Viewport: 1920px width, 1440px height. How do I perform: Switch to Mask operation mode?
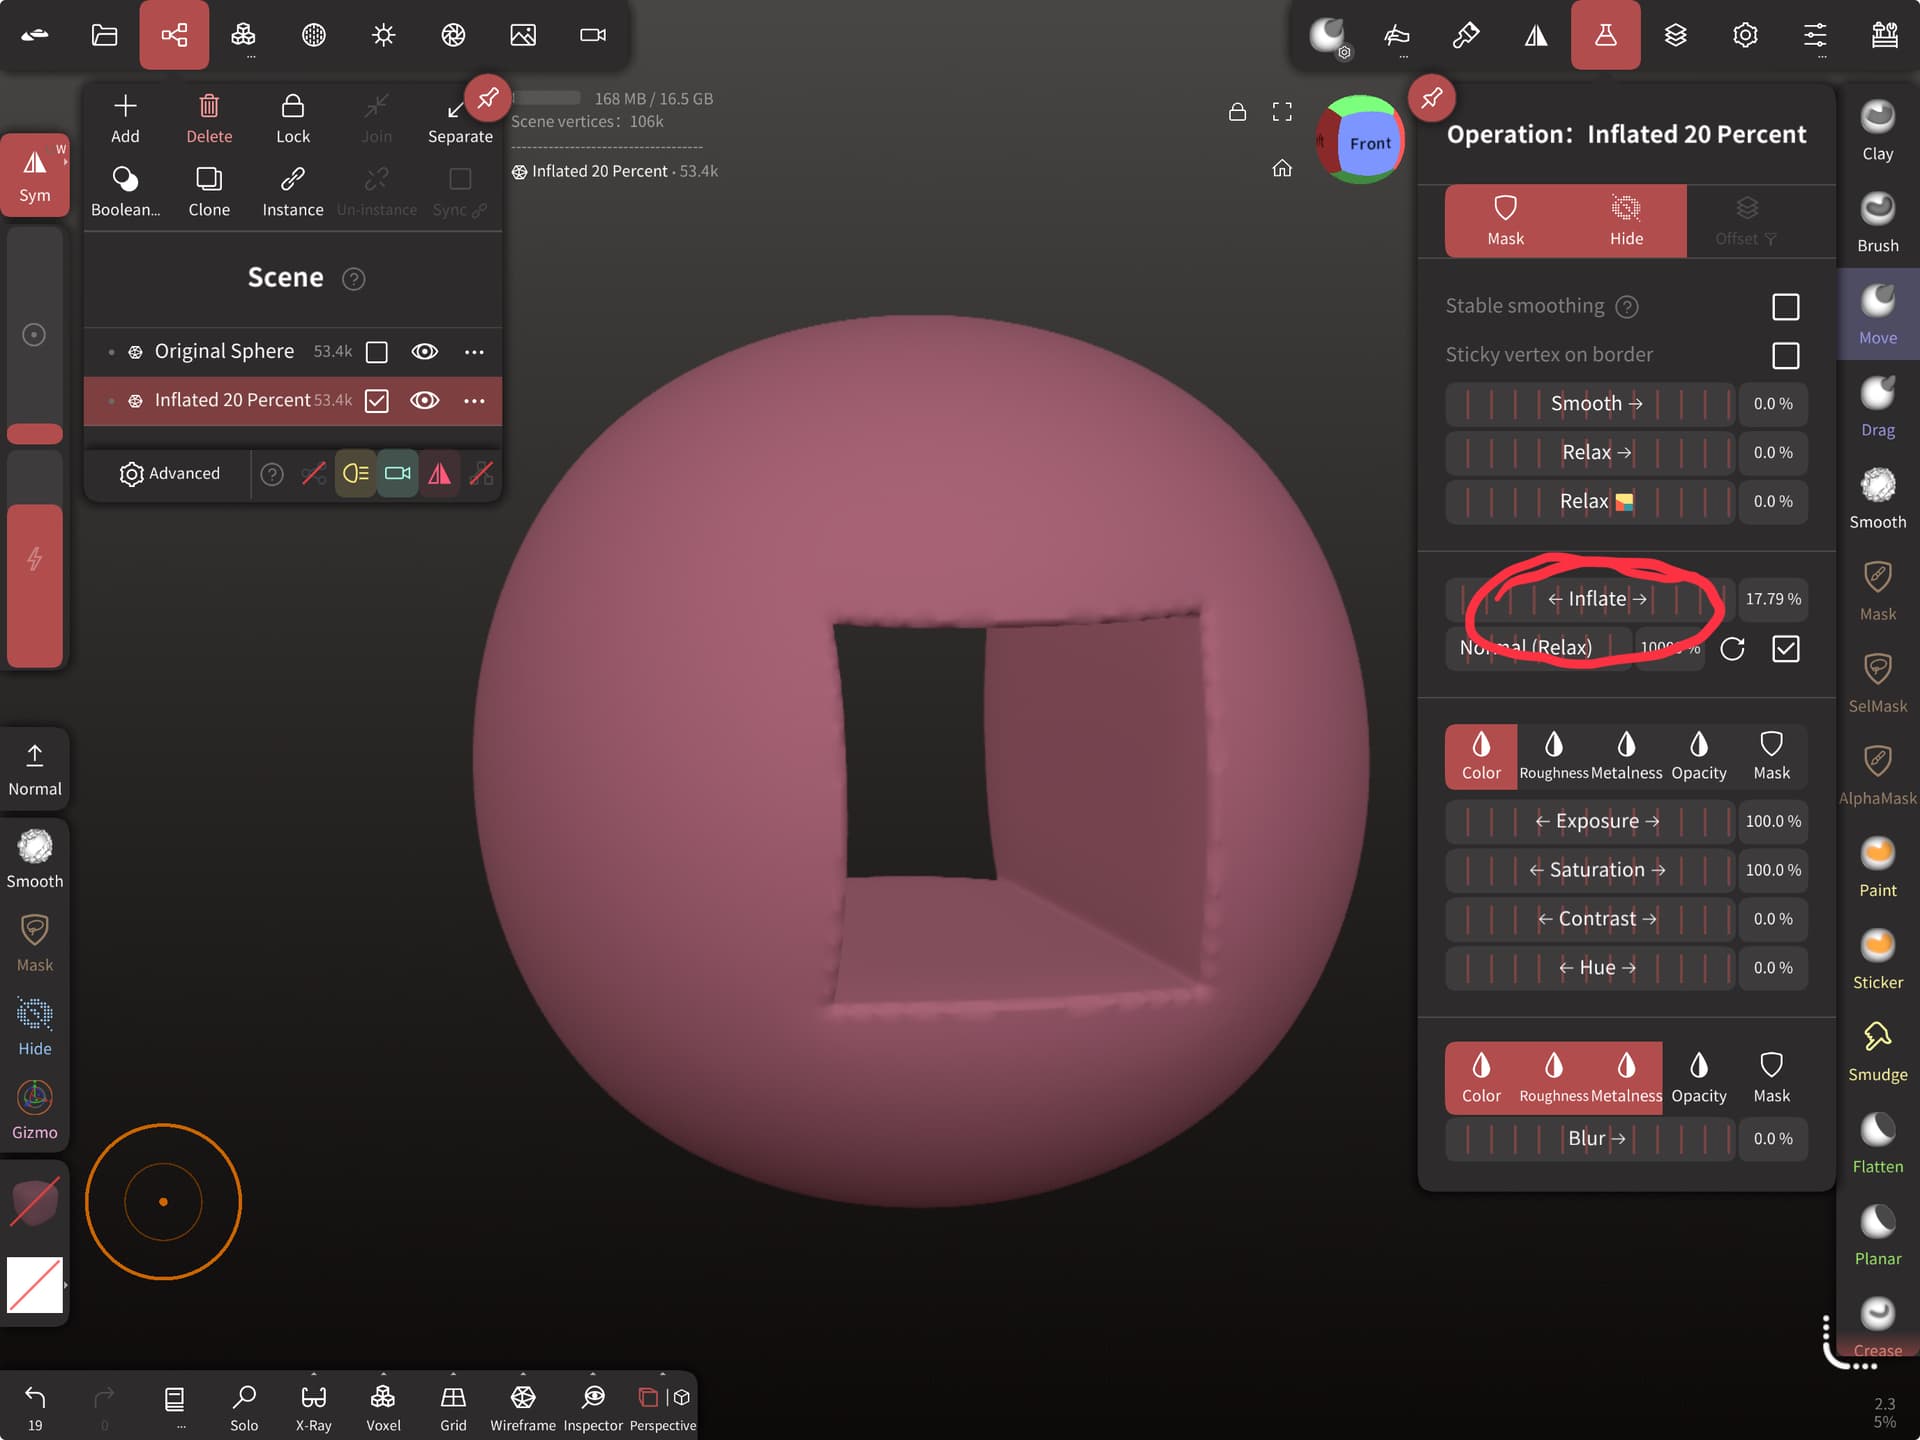[1505, 221]
